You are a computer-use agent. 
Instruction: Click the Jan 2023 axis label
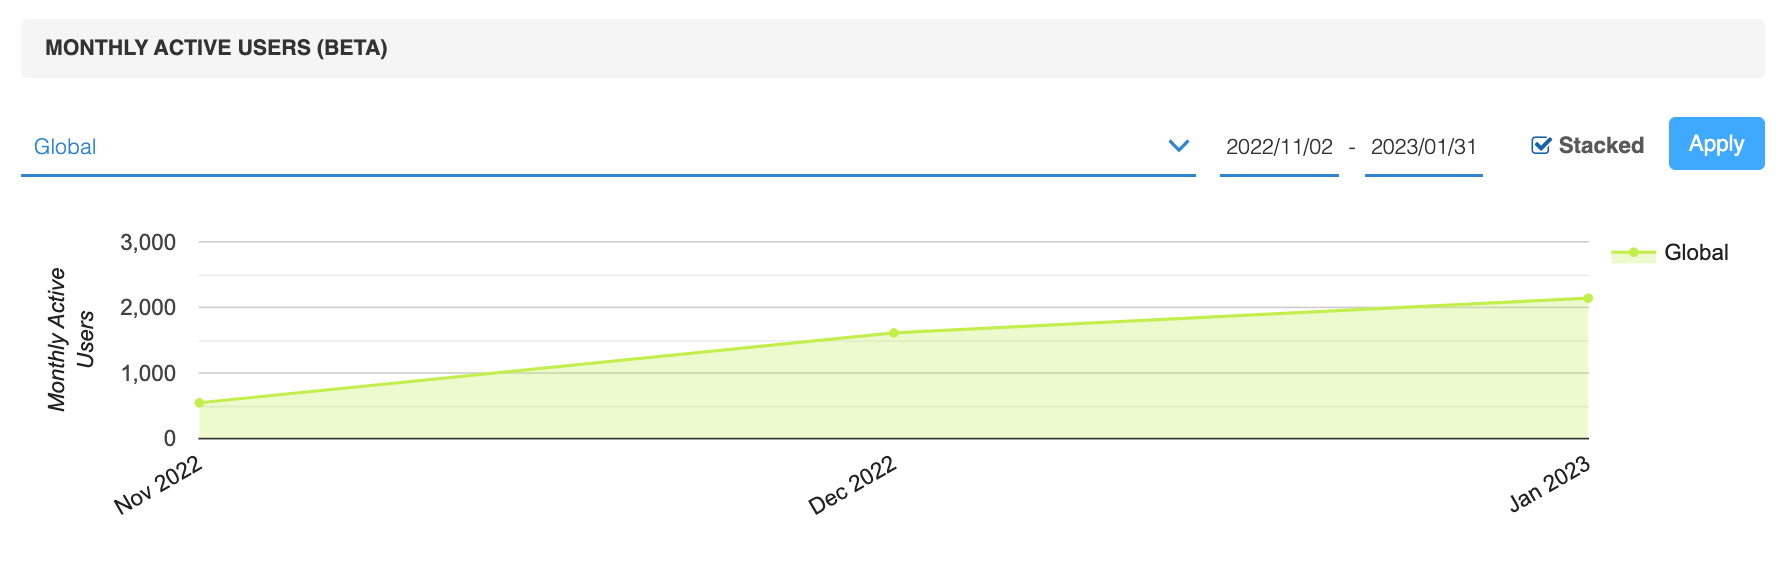[x=1549, y=484]
